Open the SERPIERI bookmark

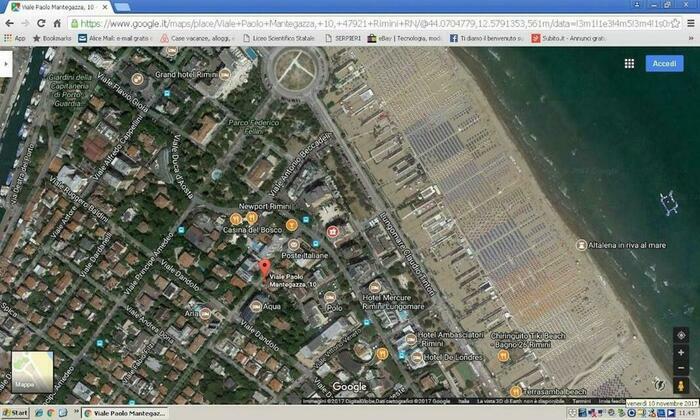343,38
